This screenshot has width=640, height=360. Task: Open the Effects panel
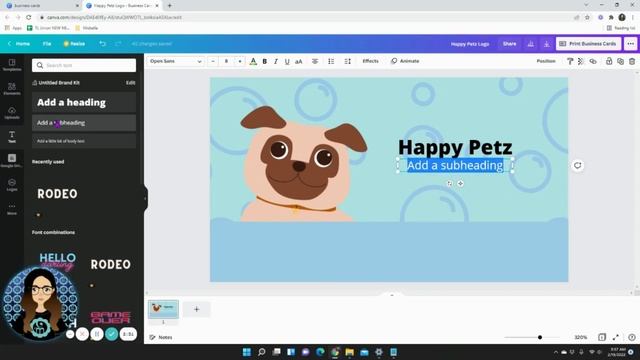click(x=371, y=61)
